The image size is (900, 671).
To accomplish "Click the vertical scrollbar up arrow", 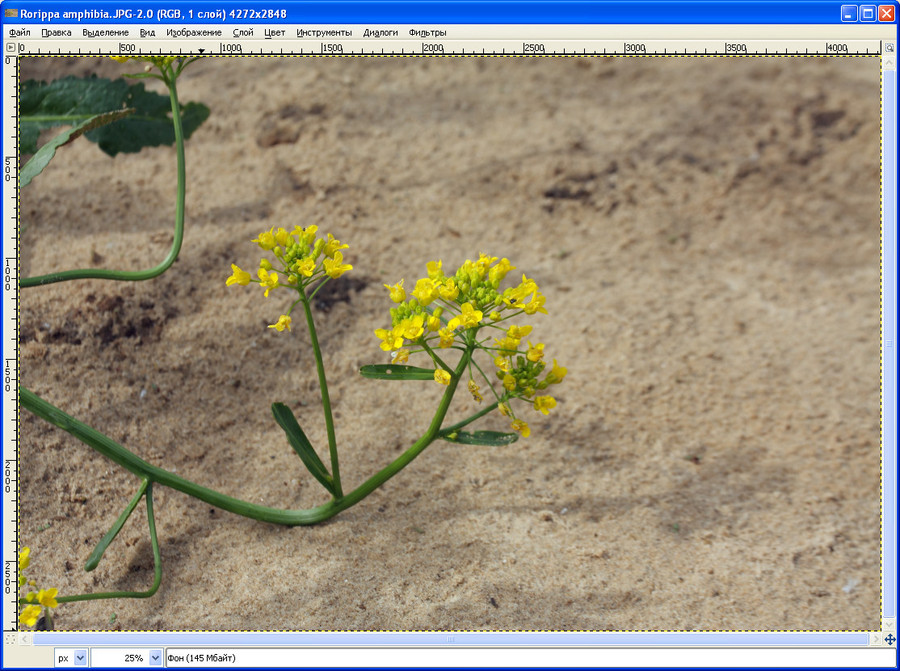I will [x=889, y=61].
